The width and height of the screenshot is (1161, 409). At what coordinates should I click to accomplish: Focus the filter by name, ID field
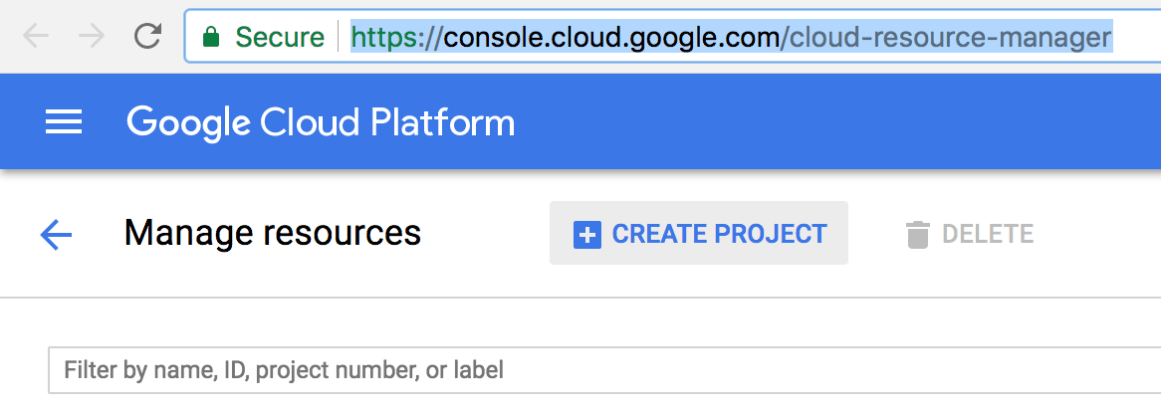click(600, 370)
